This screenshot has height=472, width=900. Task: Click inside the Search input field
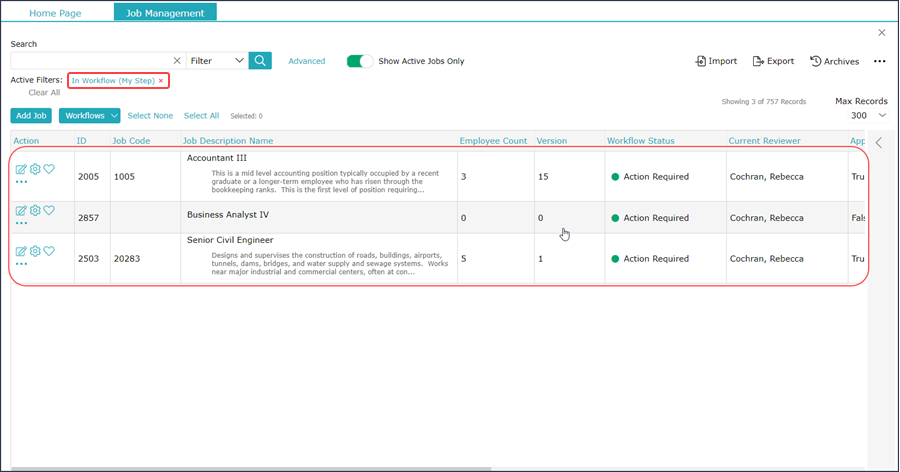point(90,61)
